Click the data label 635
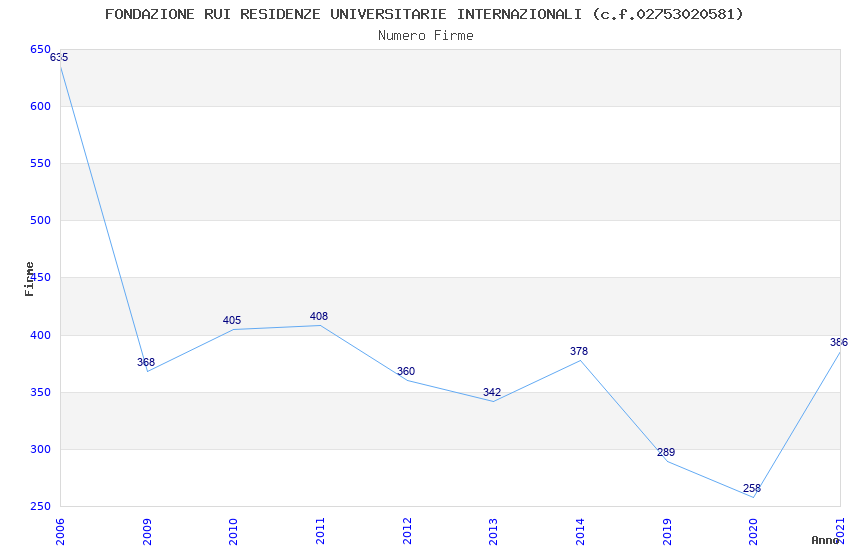Screen dimensions: 850x550 [59, 57]
